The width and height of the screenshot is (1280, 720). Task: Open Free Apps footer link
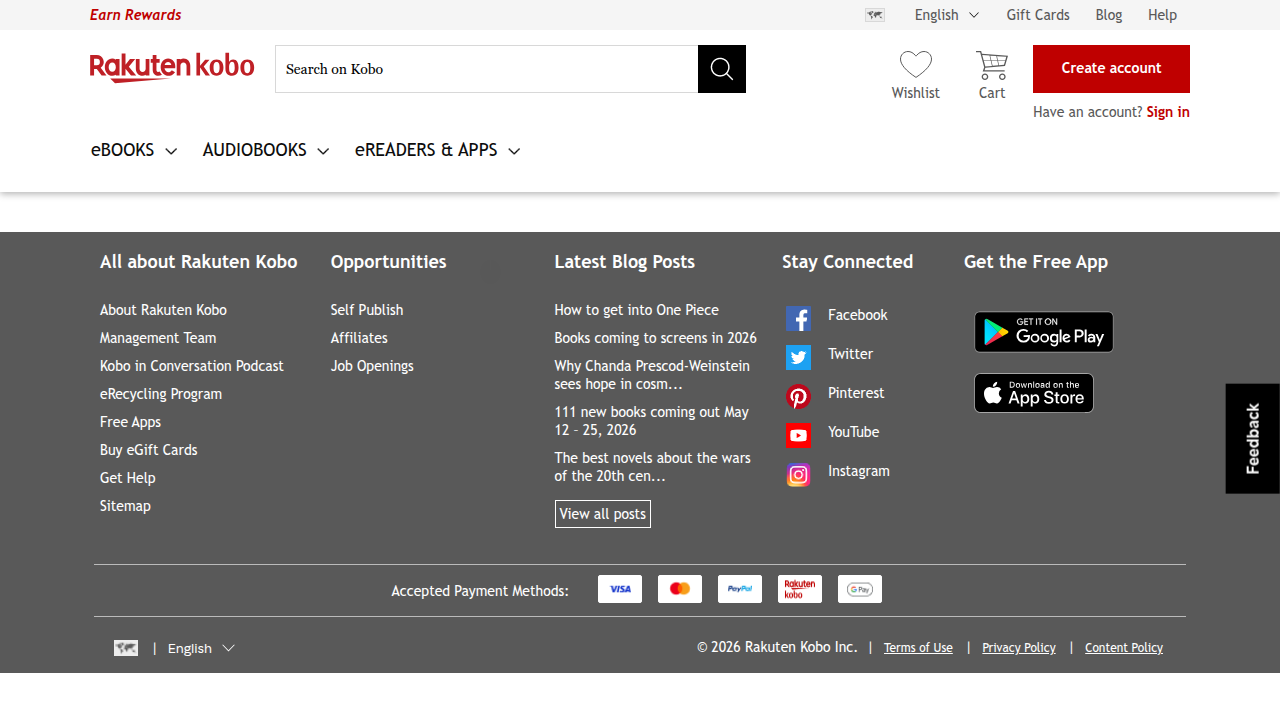tap(130, 422)
